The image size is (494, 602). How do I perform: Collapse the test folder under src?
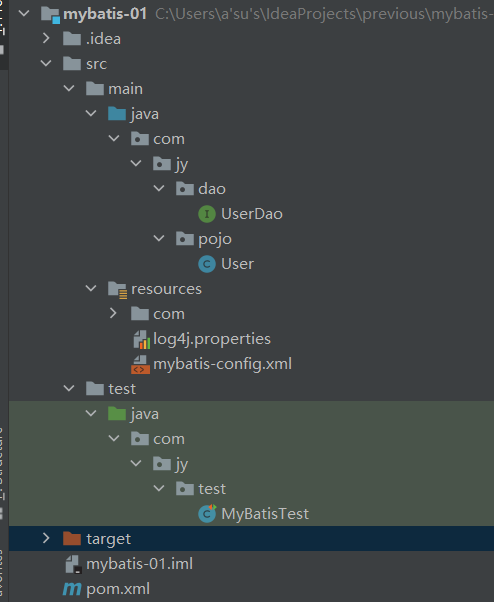[x=69, y=388]
